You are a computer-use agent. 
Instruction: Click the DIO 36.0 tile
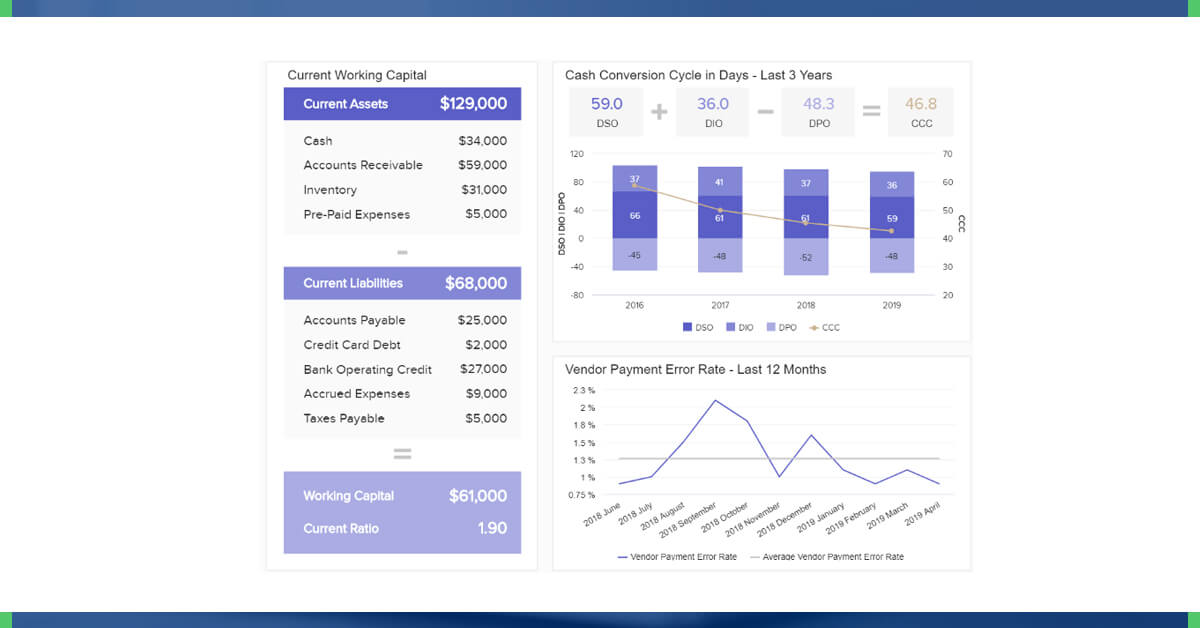712,112
